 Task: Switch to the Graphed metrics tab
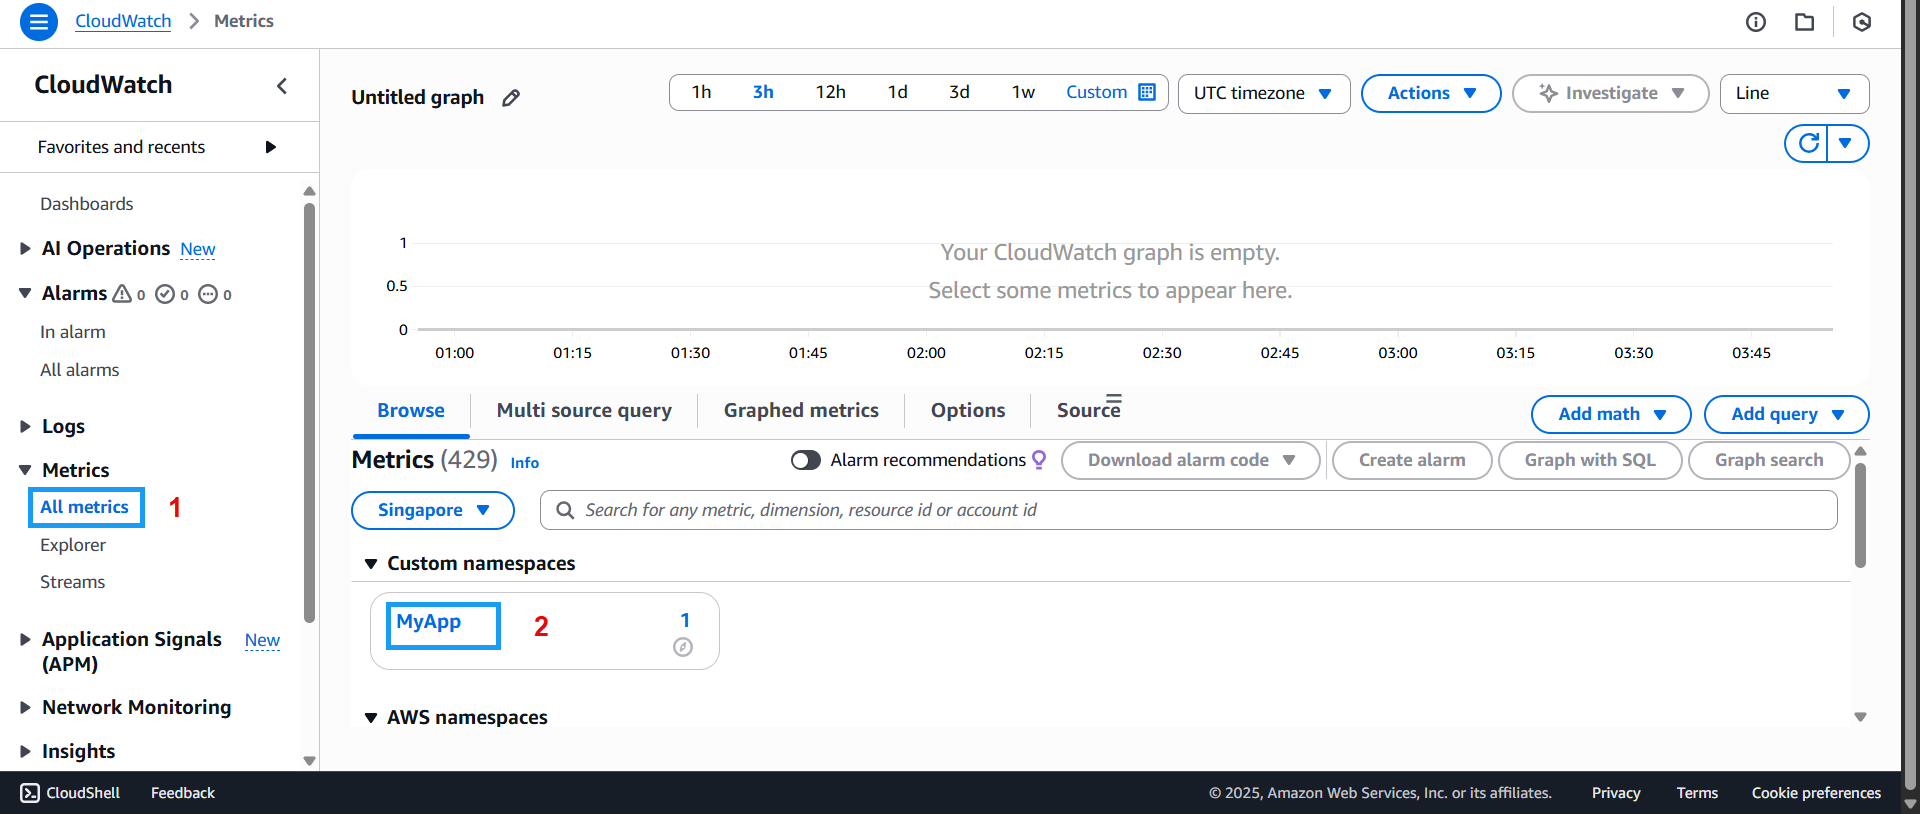pyautogui.click(x=800, y=410)
